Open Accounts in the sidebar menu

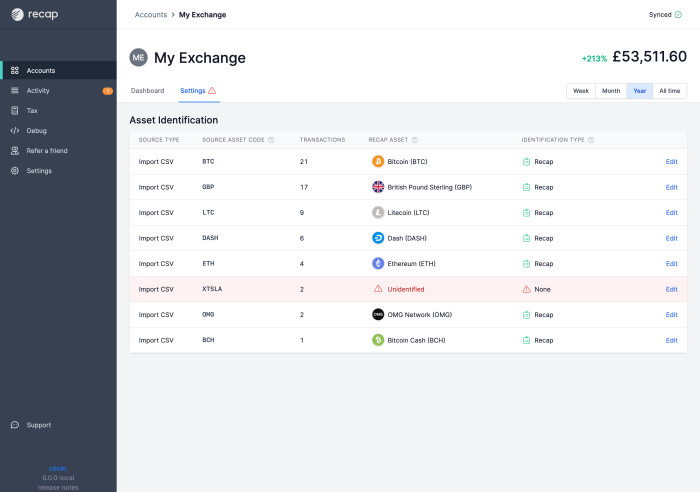click(x=58, y=71)
